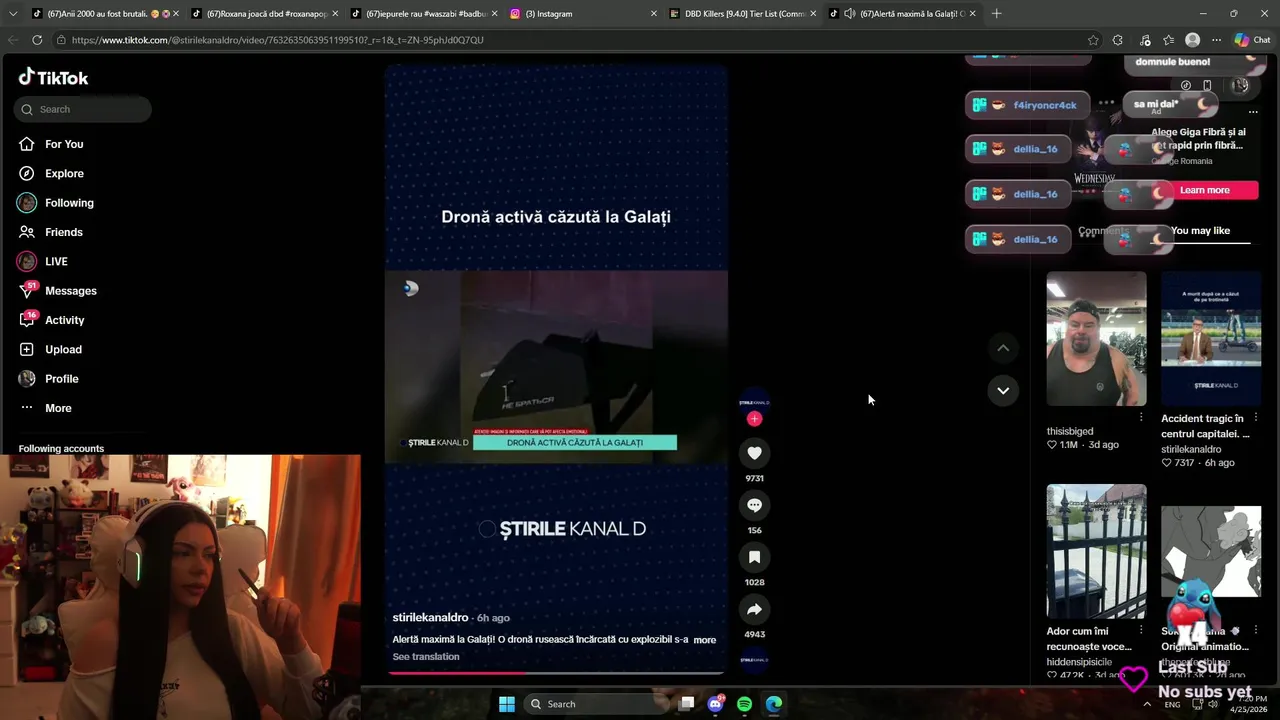Open Discord from the taskbar
The width and height of the screenshot is (1280, 720).
(x=715, y=704)
